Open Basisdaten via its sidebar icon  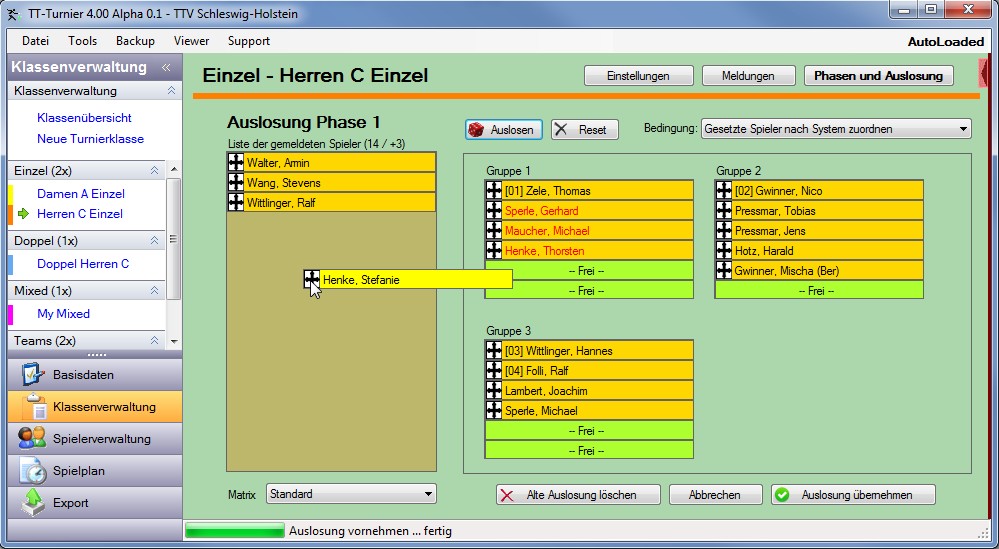(34, 375)
